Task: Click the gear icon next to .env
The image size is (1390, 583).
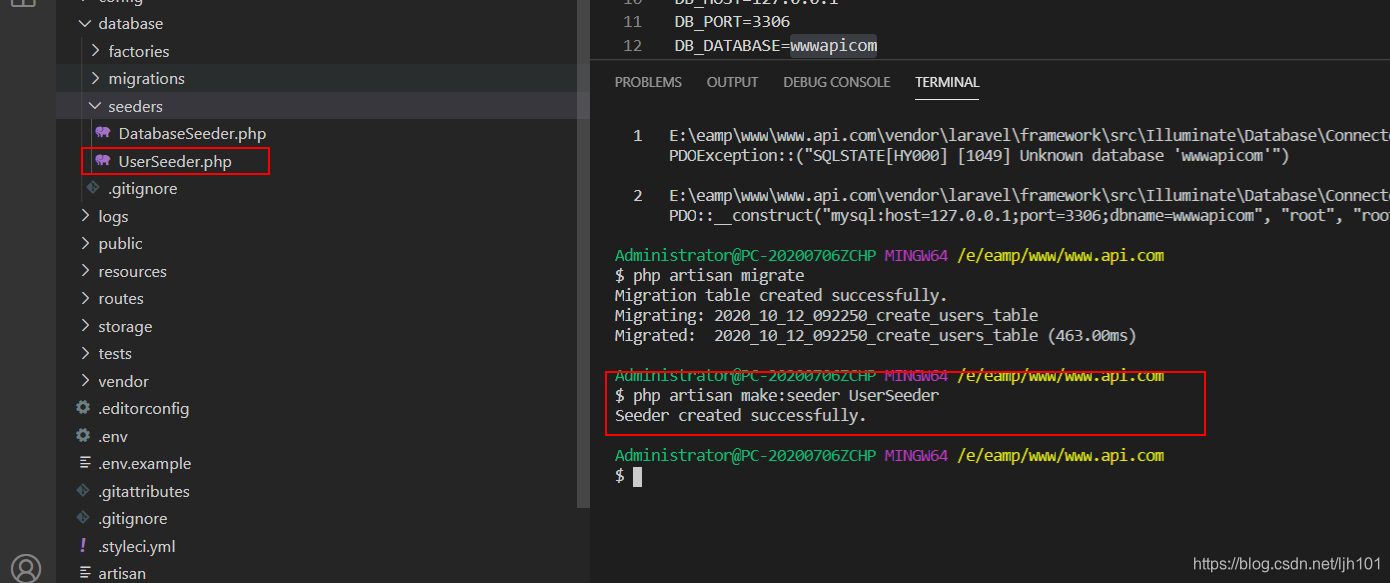Action: pos(83,436)
